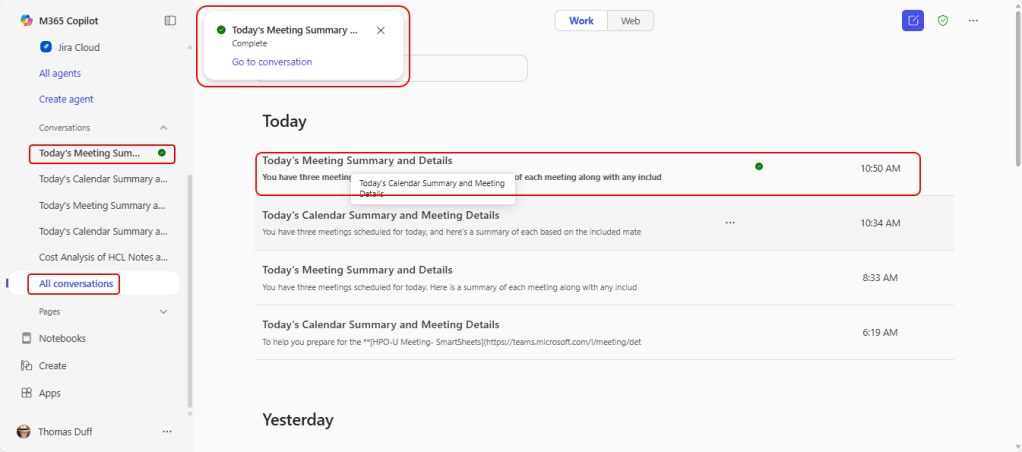The image size is (1022, 452).
Task: Switch to Web mode toggle
Action: [x=630, y=20]
